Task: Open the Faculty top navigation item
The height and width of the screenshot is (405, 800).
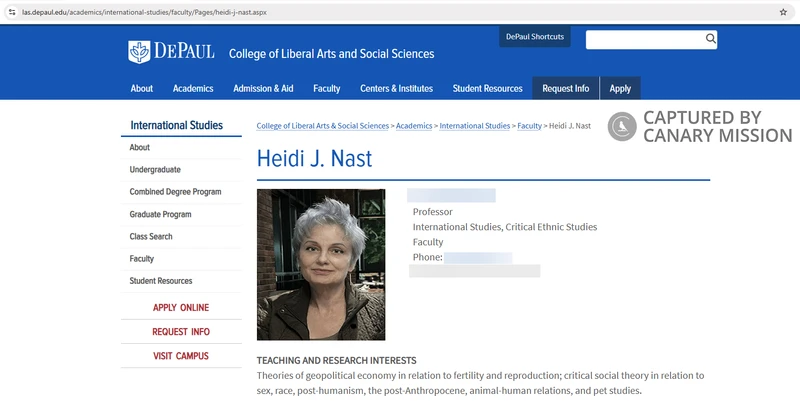Action: click(x=327, y=89)
